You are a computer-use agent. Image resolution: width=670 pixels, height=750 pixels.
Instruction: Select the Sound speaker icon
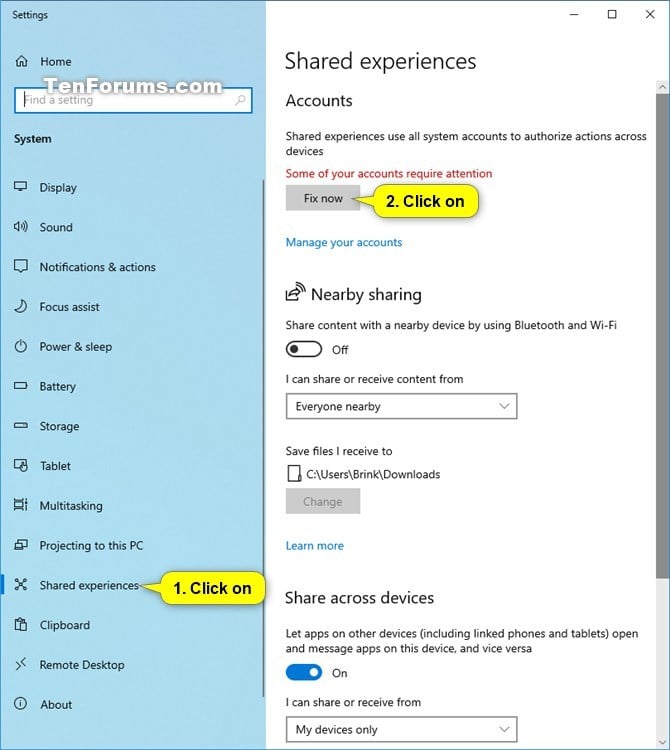[x=21, y=226]
